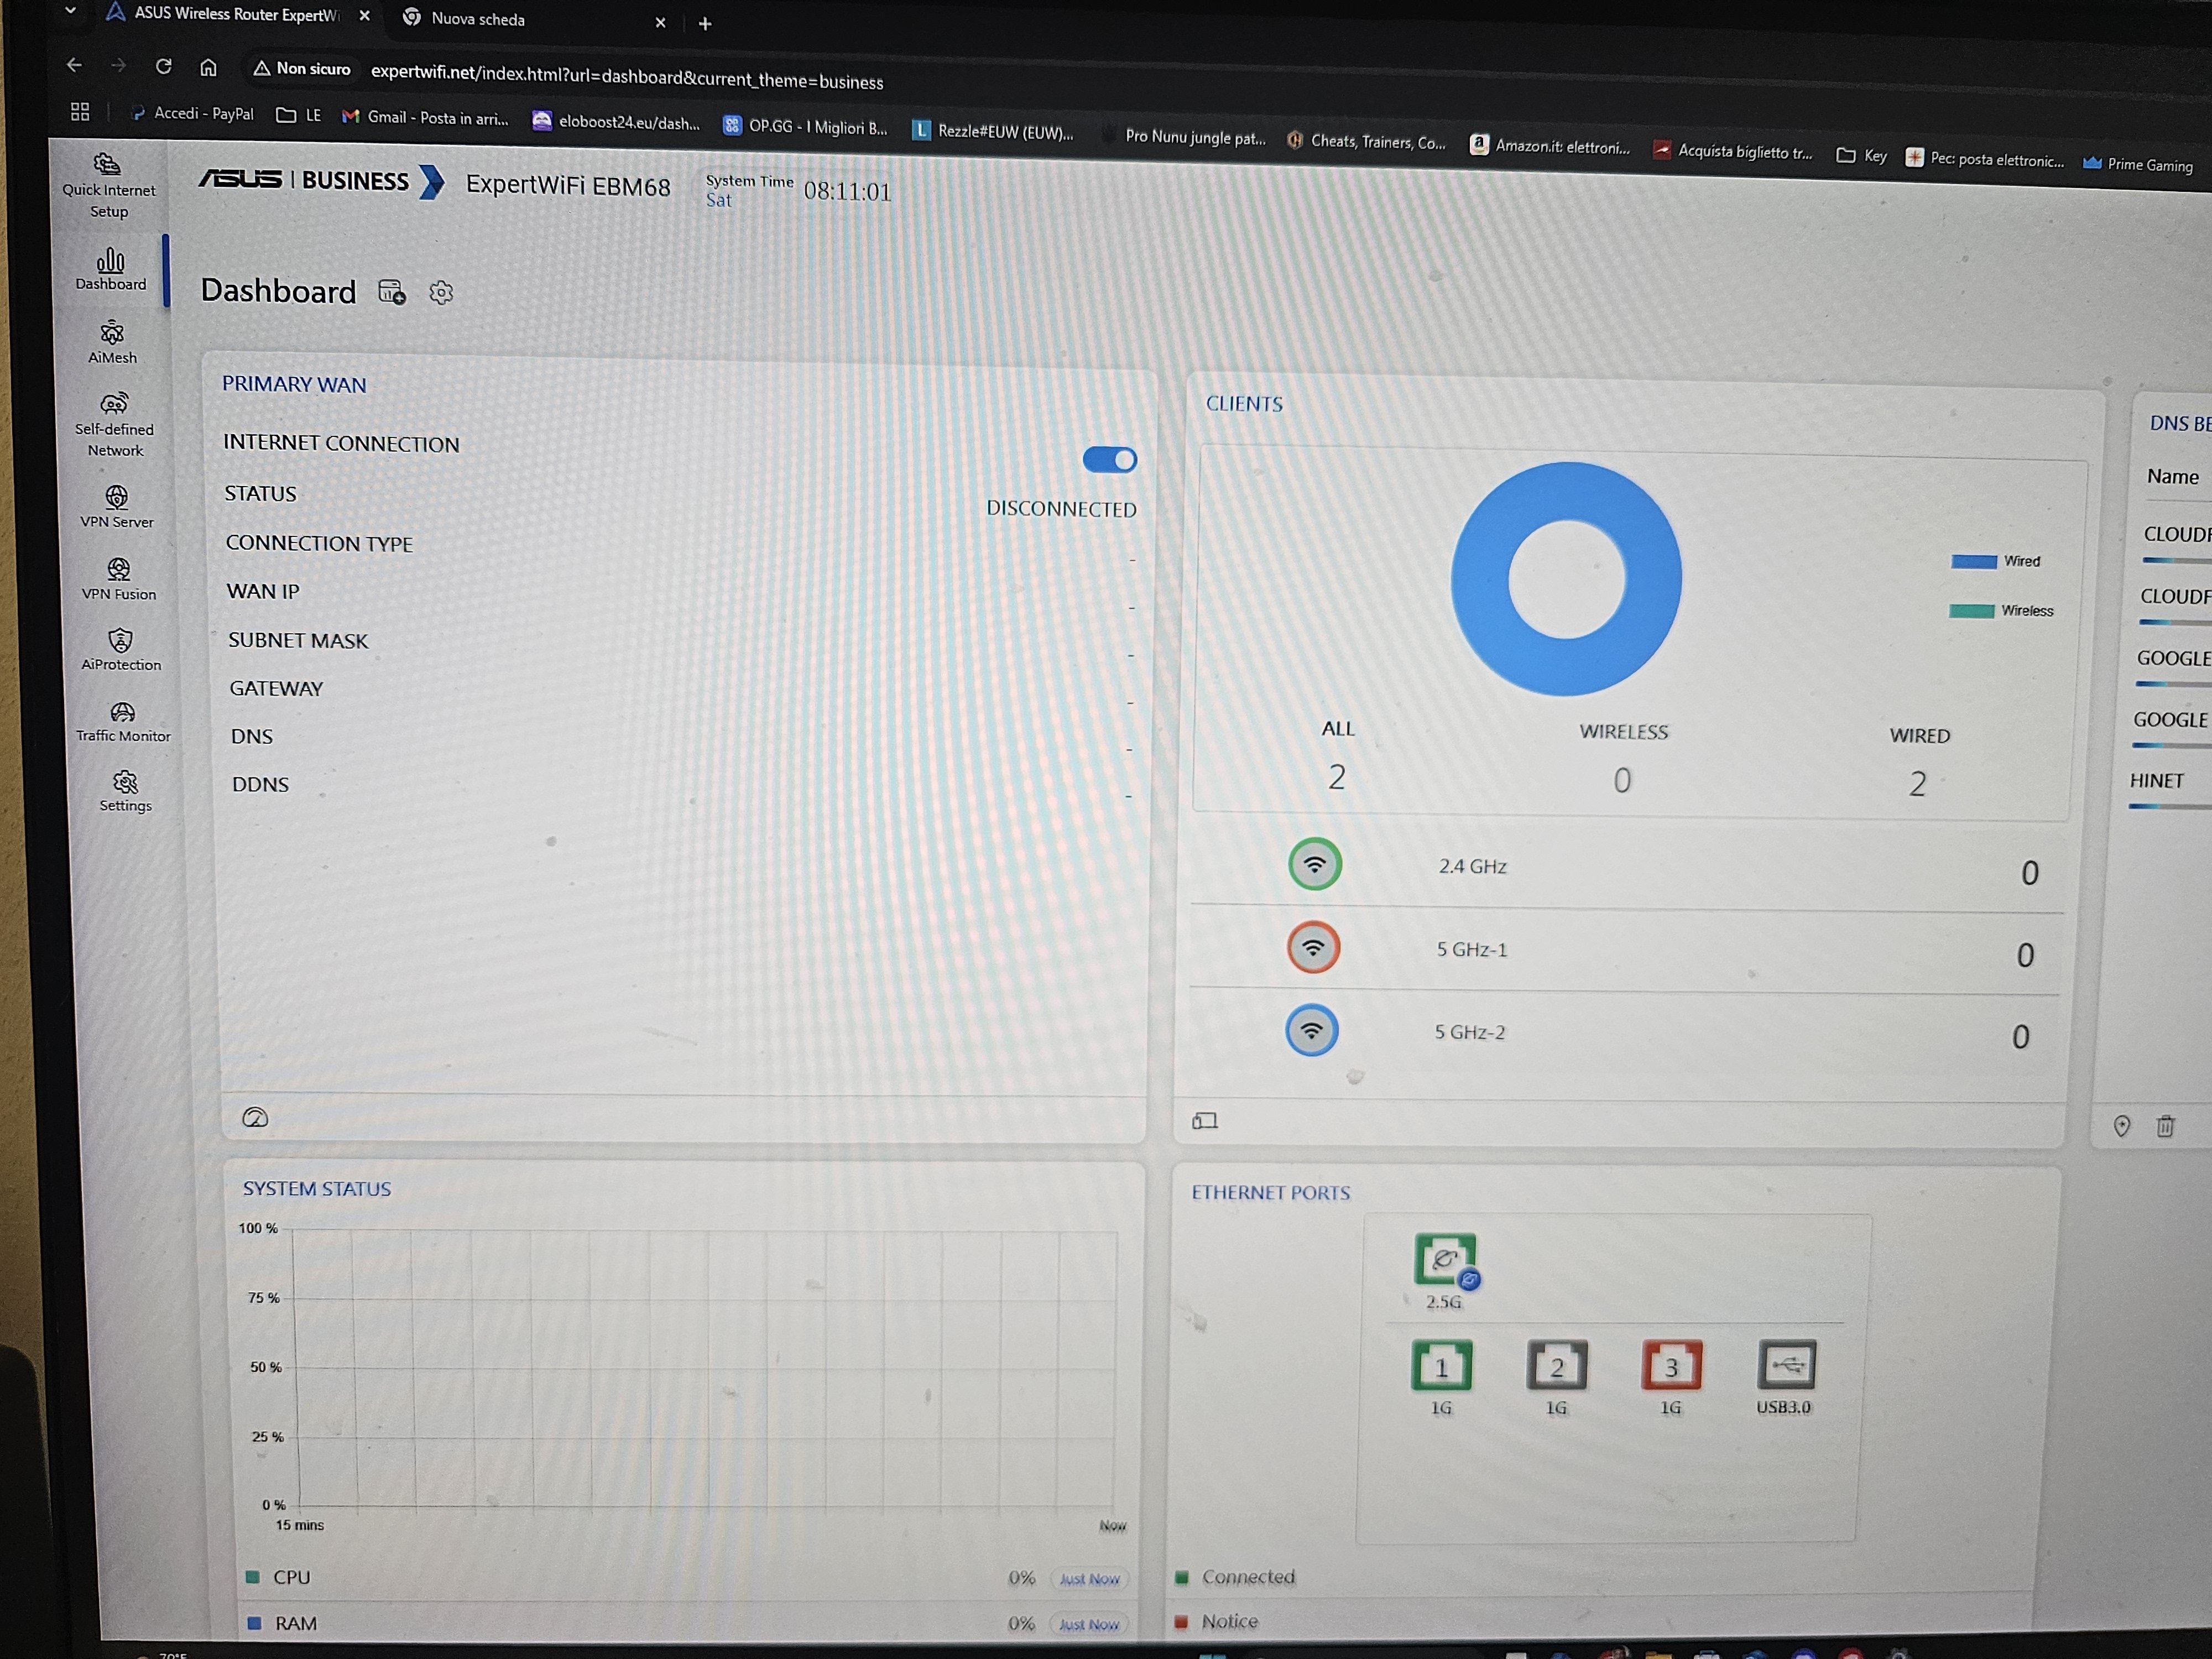Open the LE bookmarks folder
Screen dimensions: 2212x1659
[299, 115]
